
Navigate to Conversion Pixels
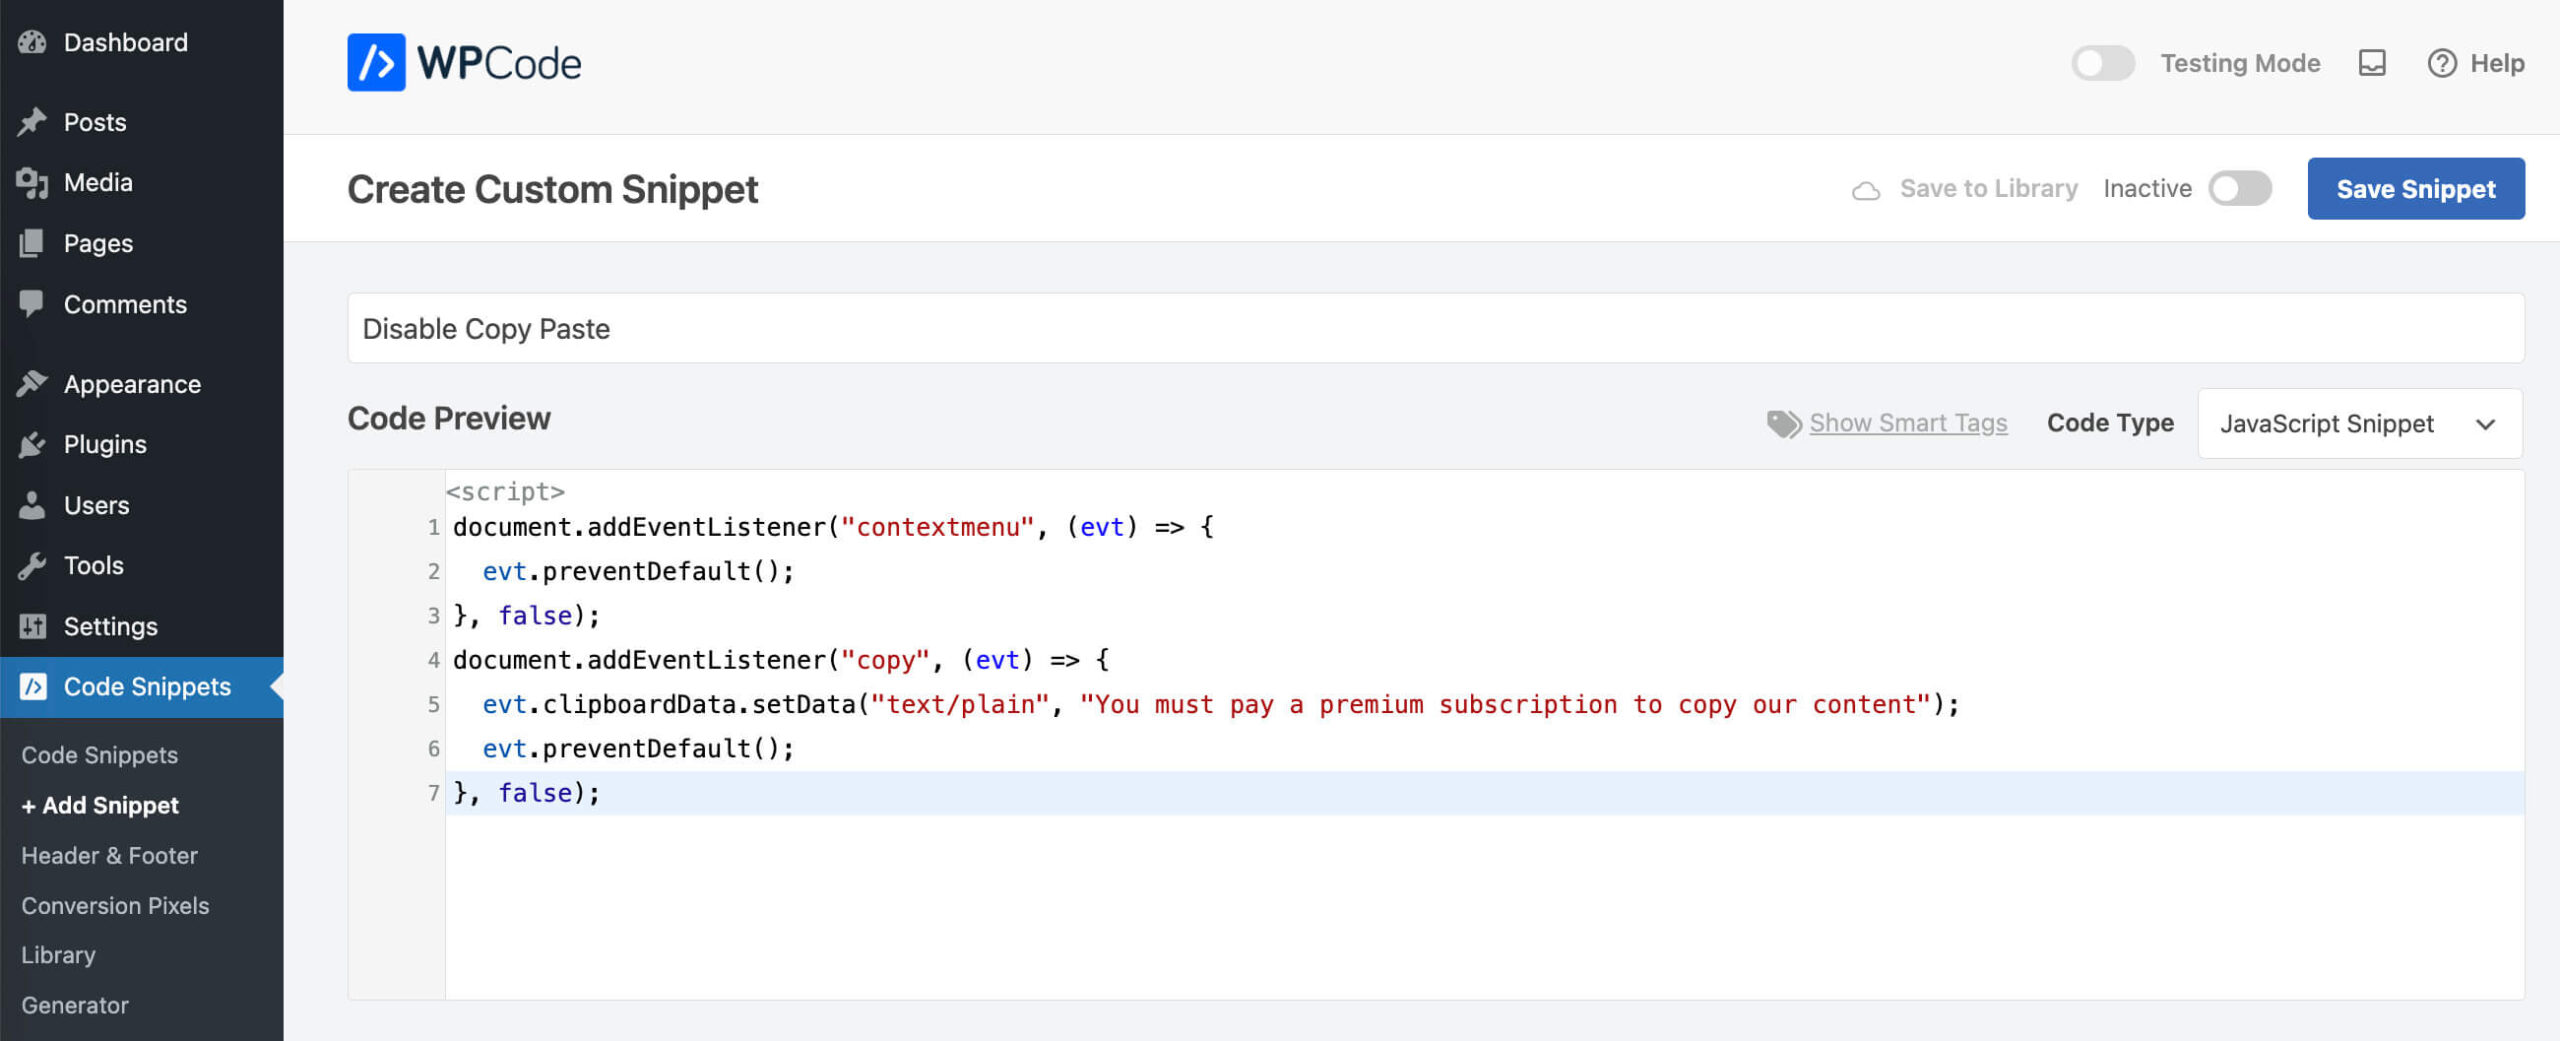click(115, 905)
